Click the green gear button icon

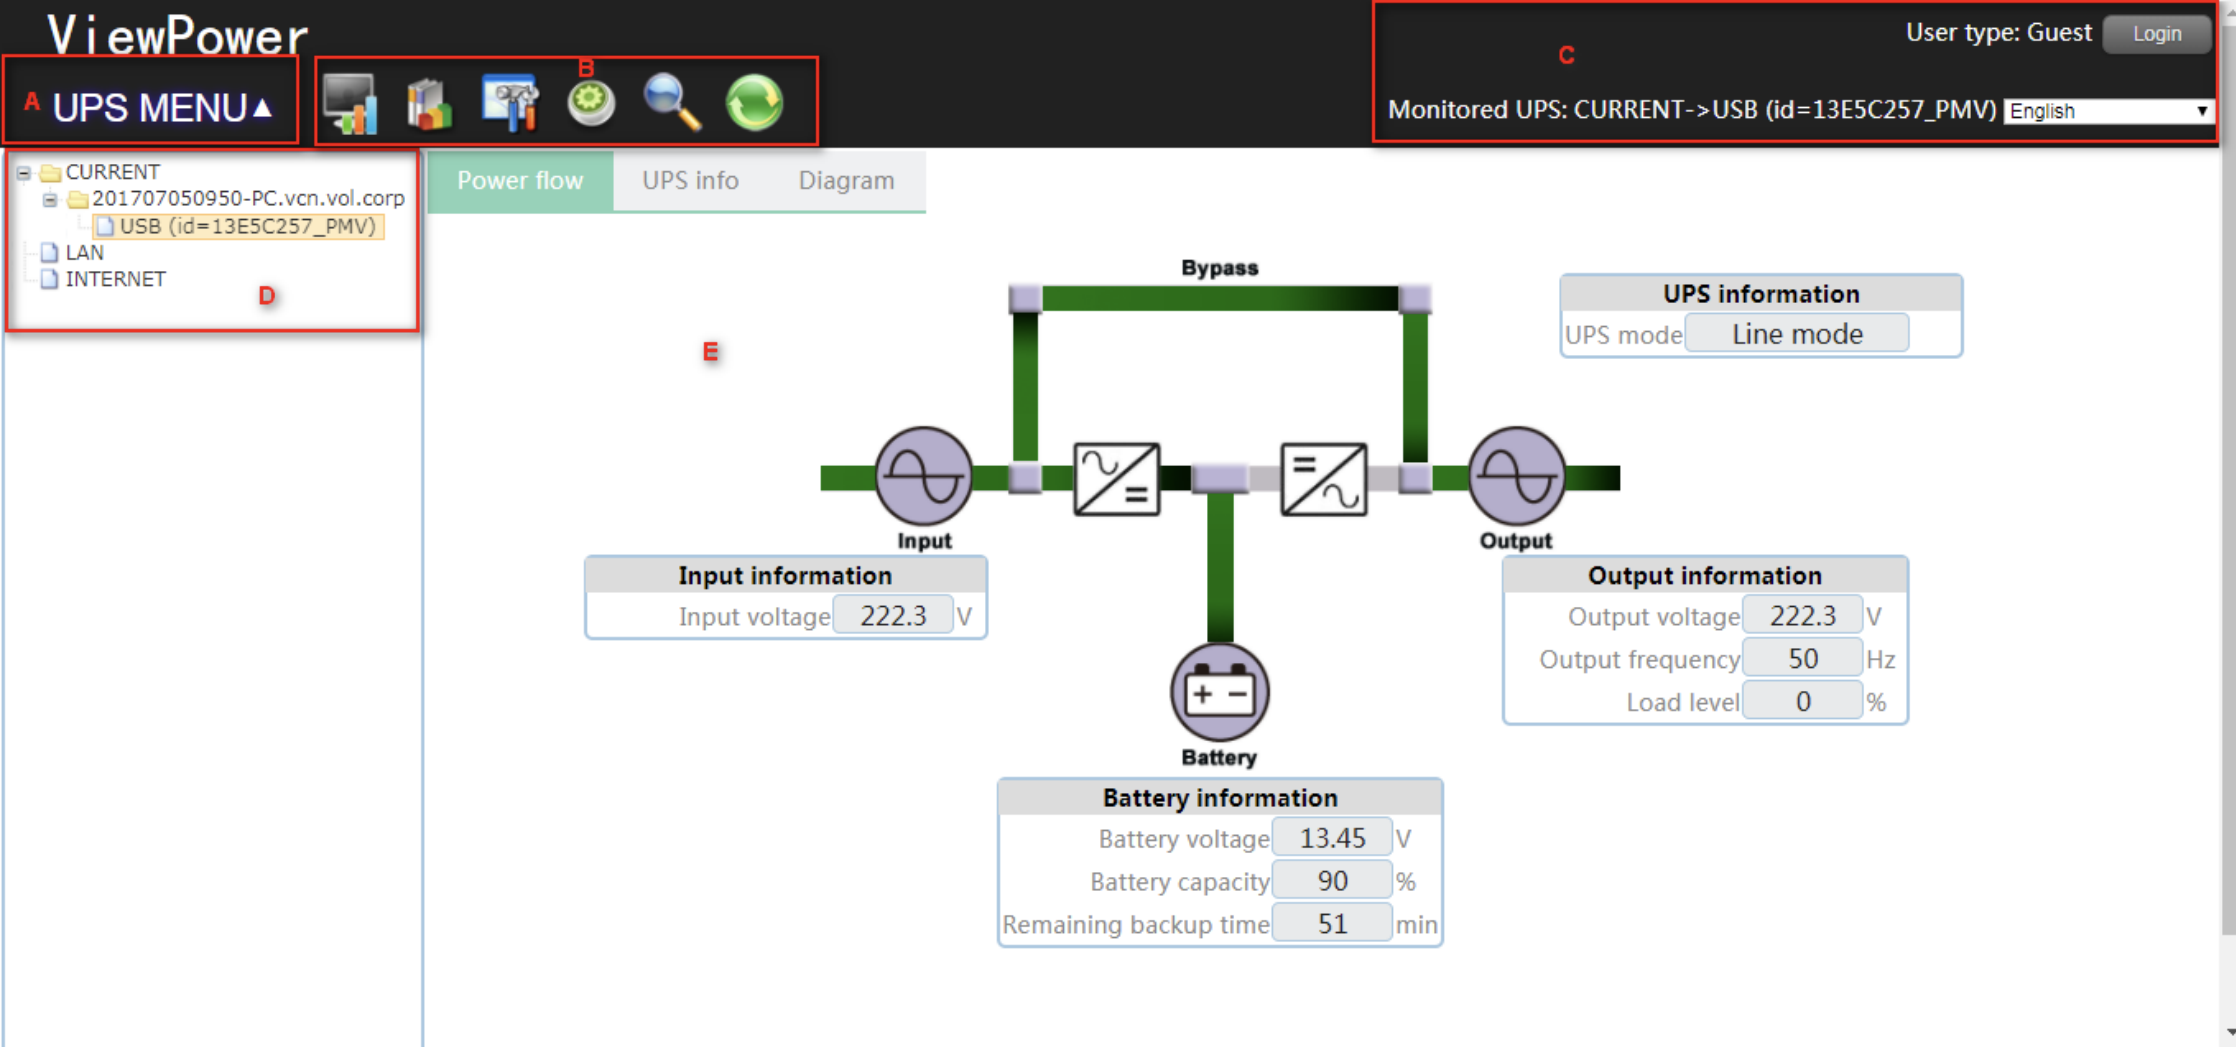coord(591,103)
